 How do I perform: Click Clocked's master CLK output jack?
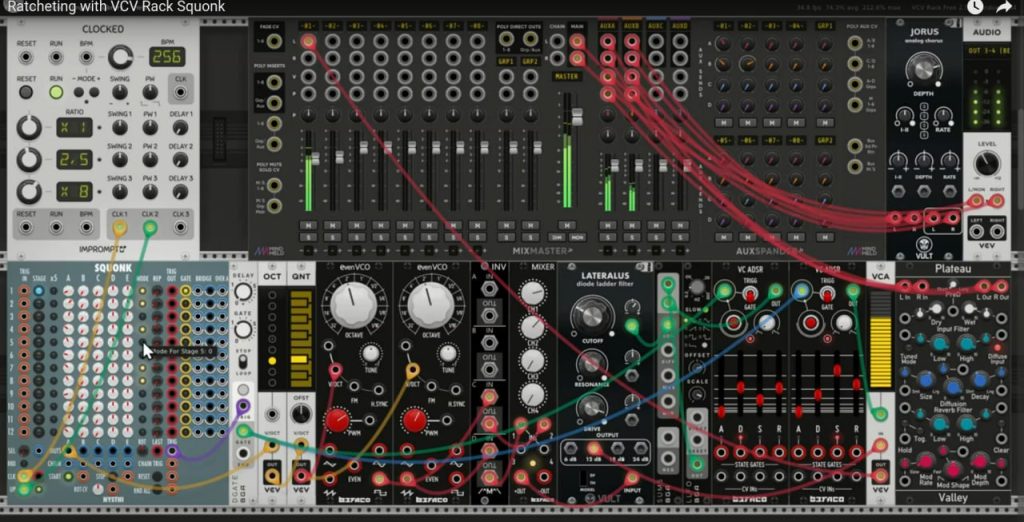[180, 92]
